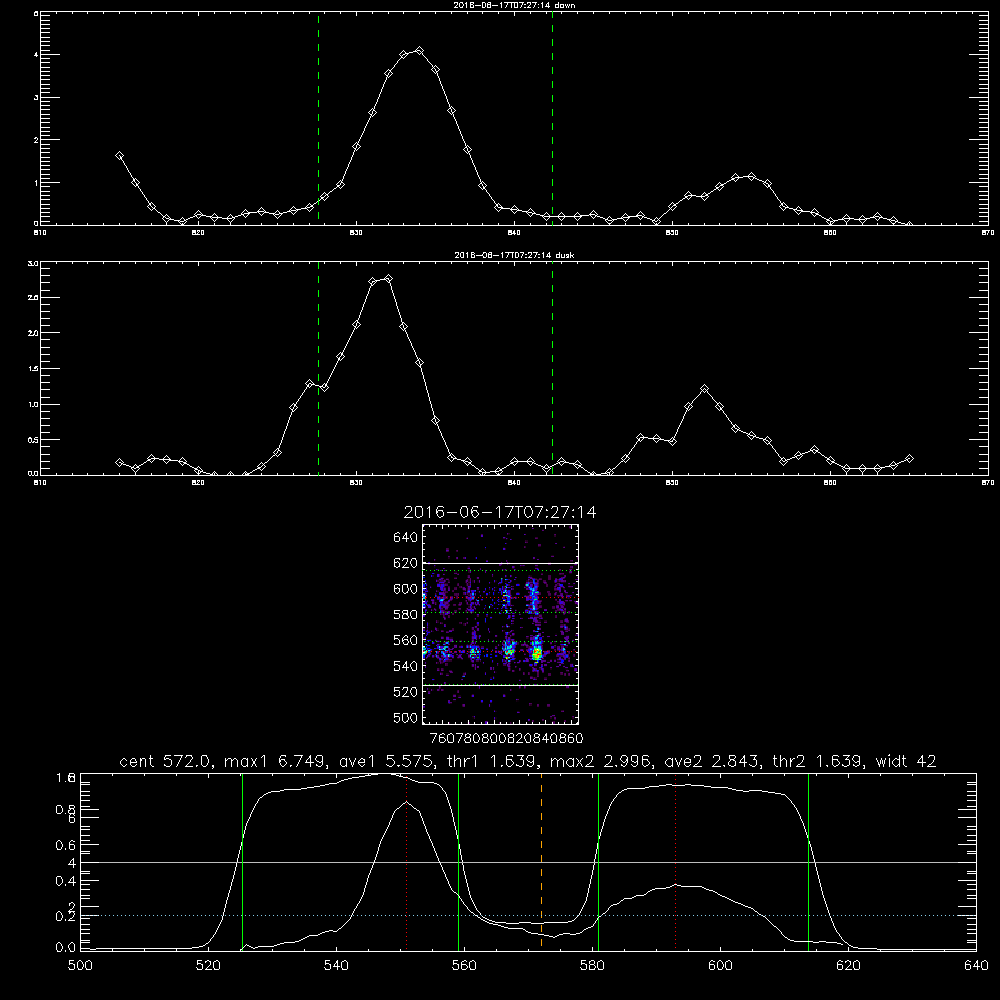Click the left green dashed line in dusk plot
The width and height of the screenshot is (1000, 1000).
coord(318,368)
